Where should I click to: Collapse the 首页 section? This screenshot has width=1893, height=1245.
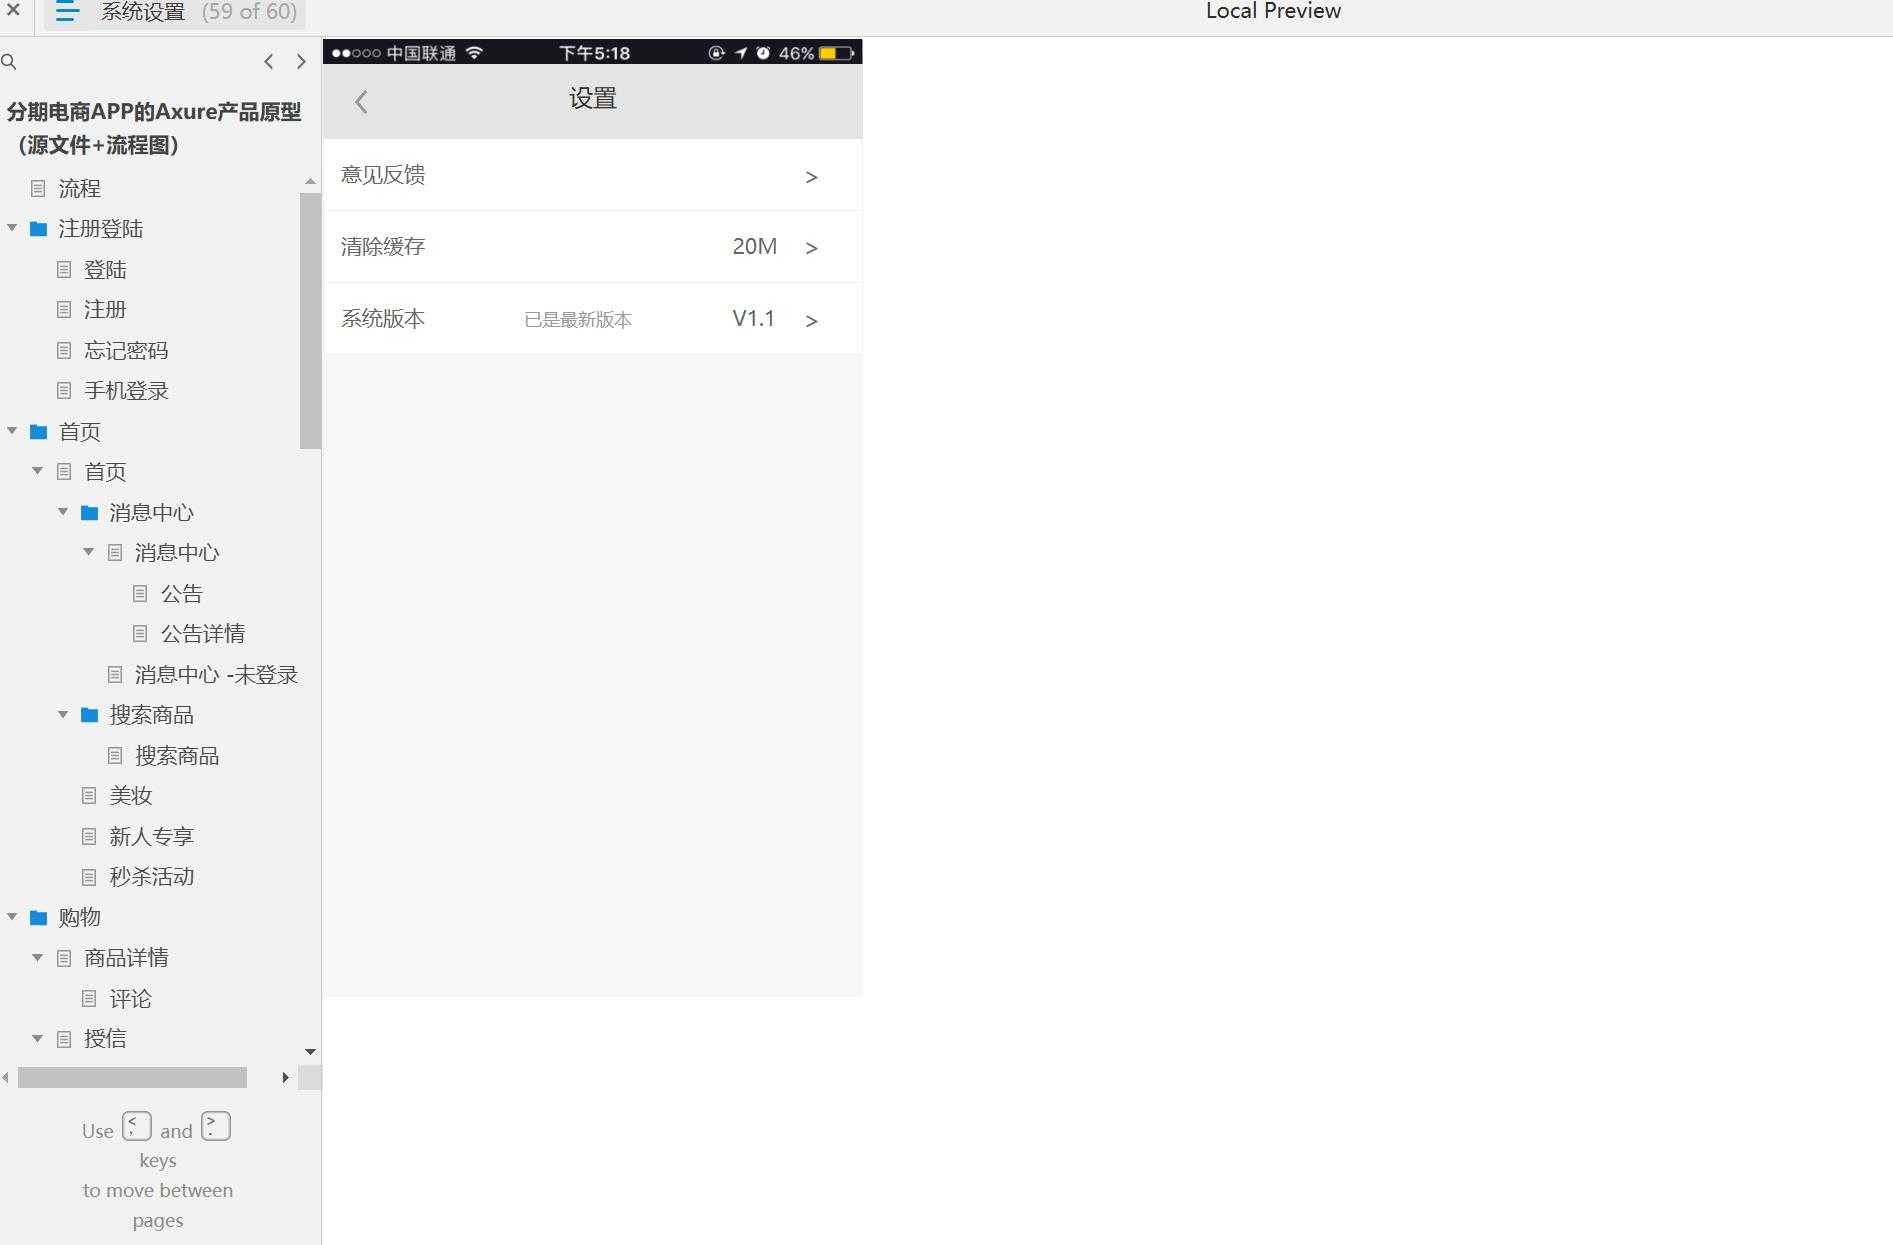pos(12,431)
